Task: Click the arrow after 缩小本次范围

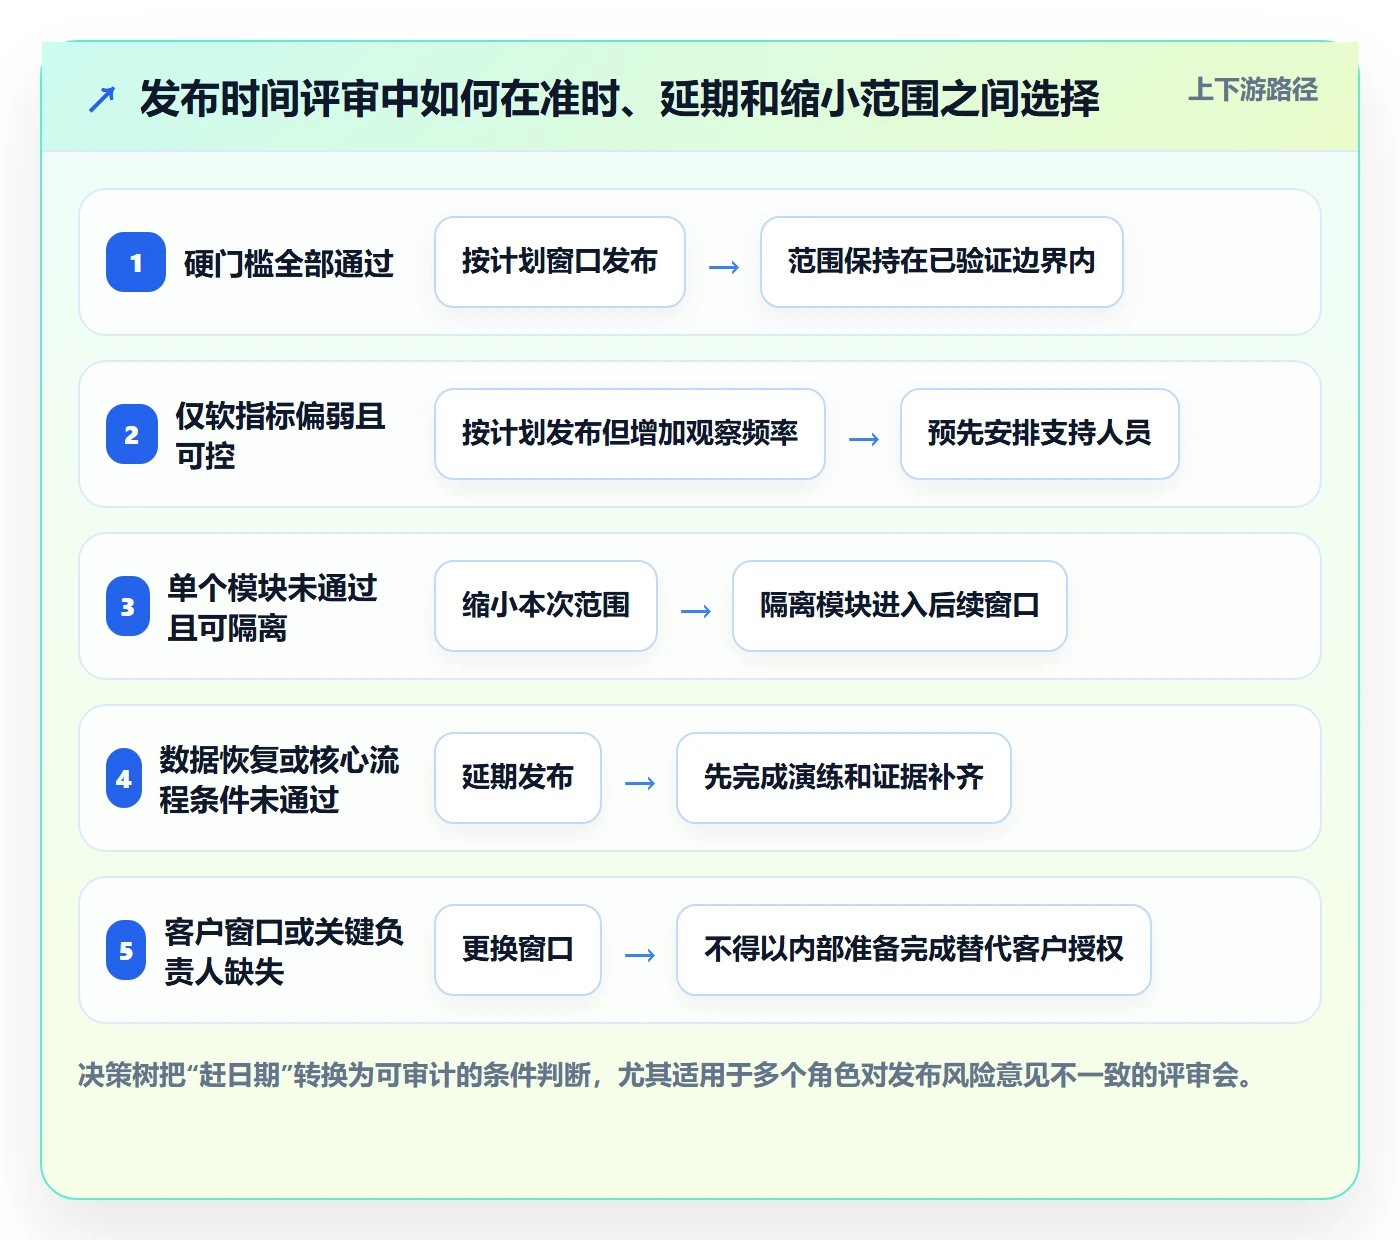Action: pyautogui.click(x=696, y=611)
